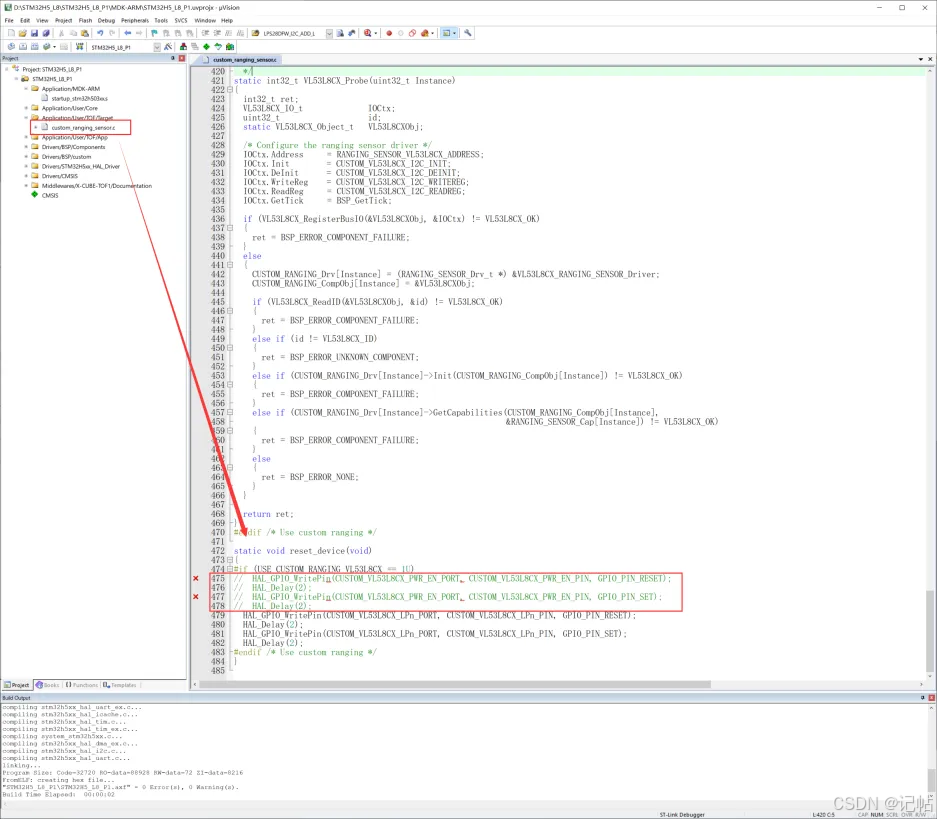Click the Undo arrow icon

coord(100,33)
